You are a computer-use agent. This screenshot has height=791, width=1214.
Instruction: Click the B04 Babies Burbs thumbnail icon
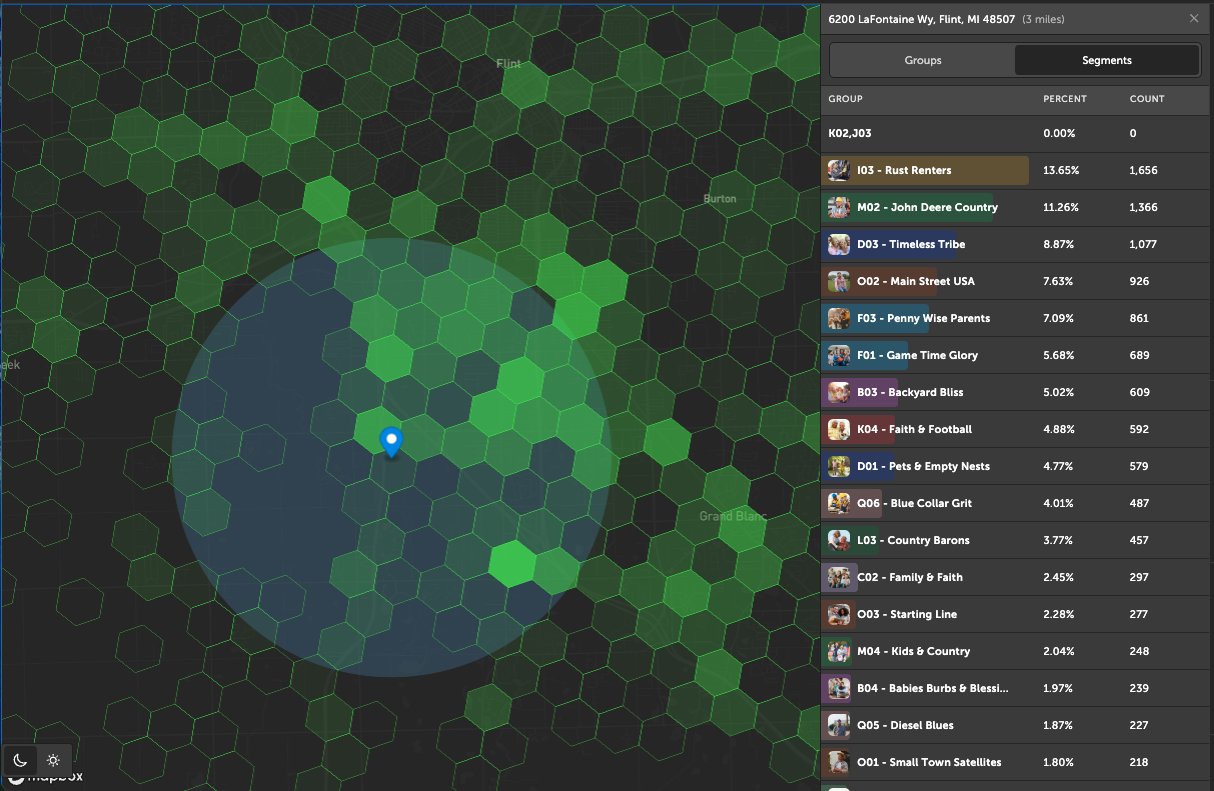[839, 688]
